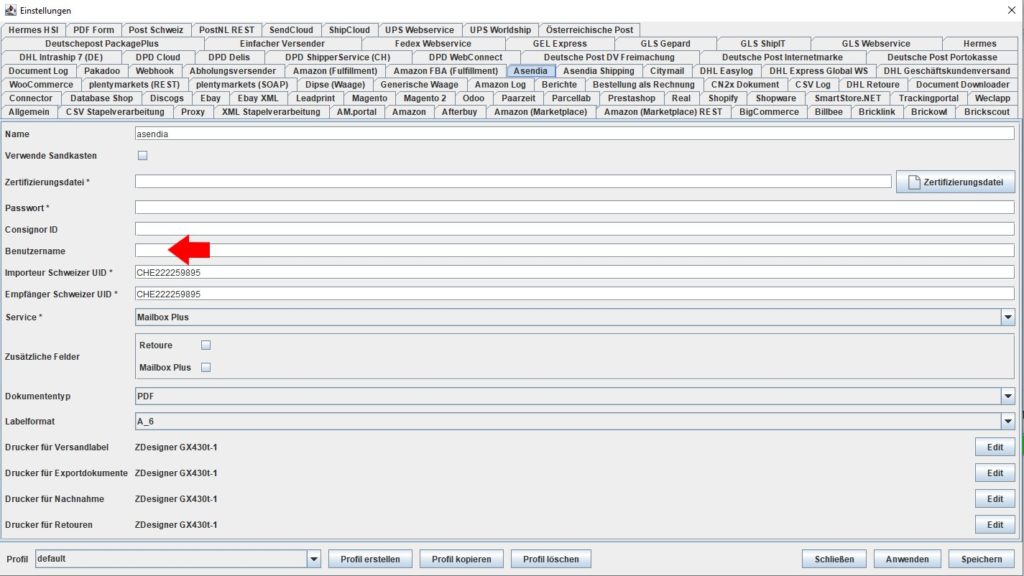Open the WooCommerce tab
This screenshot has width=1024, height=576.
pos(40,84)
